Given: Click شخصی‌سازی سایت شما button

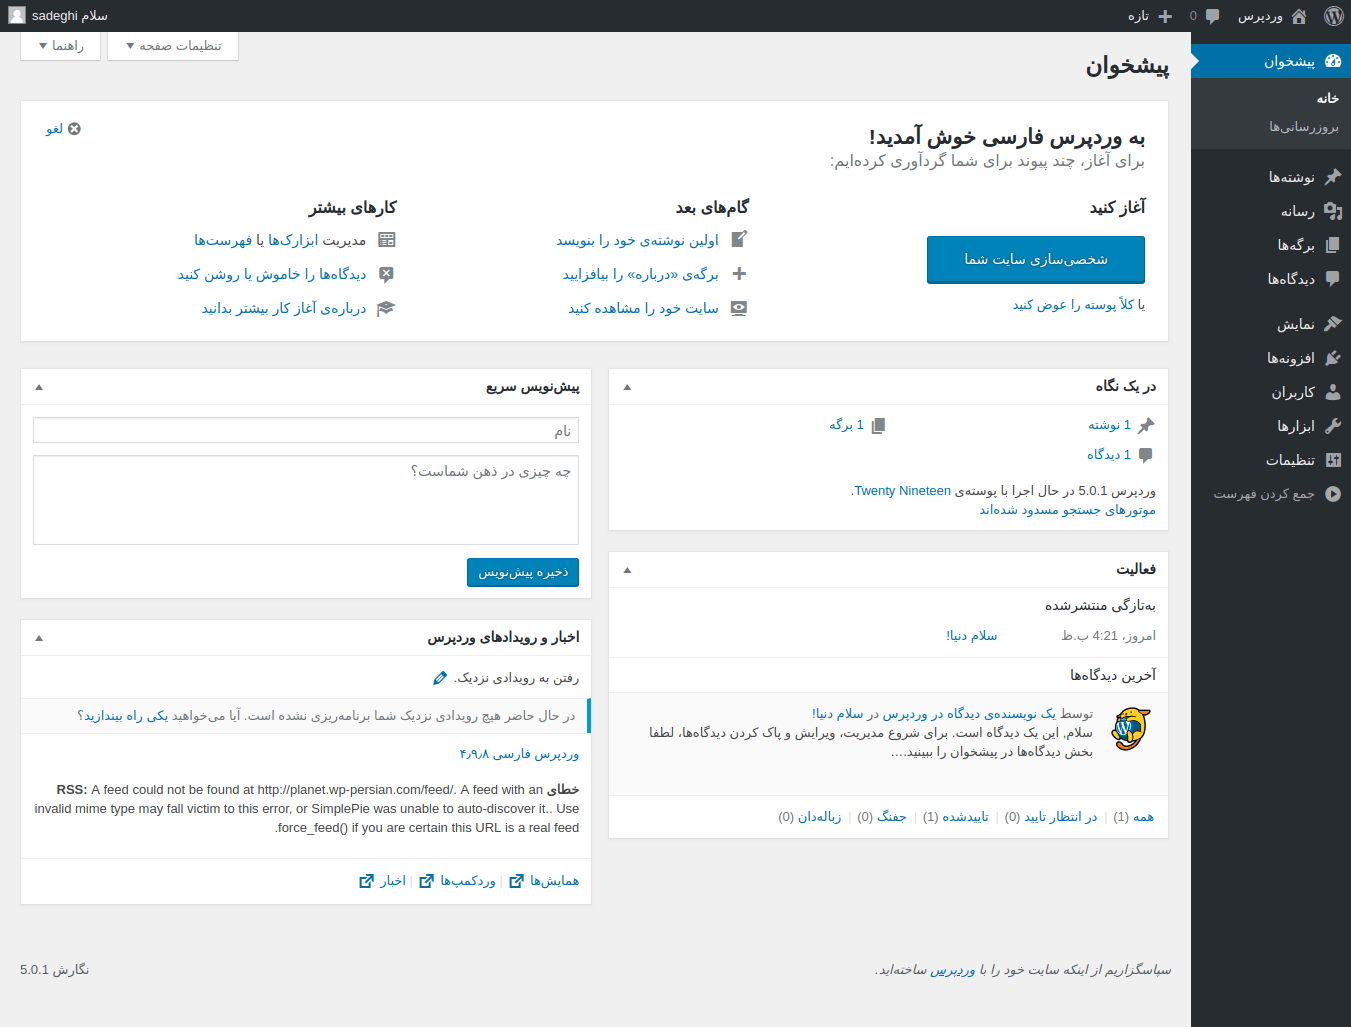Looking at the screenshot, I should [1036, 260].
